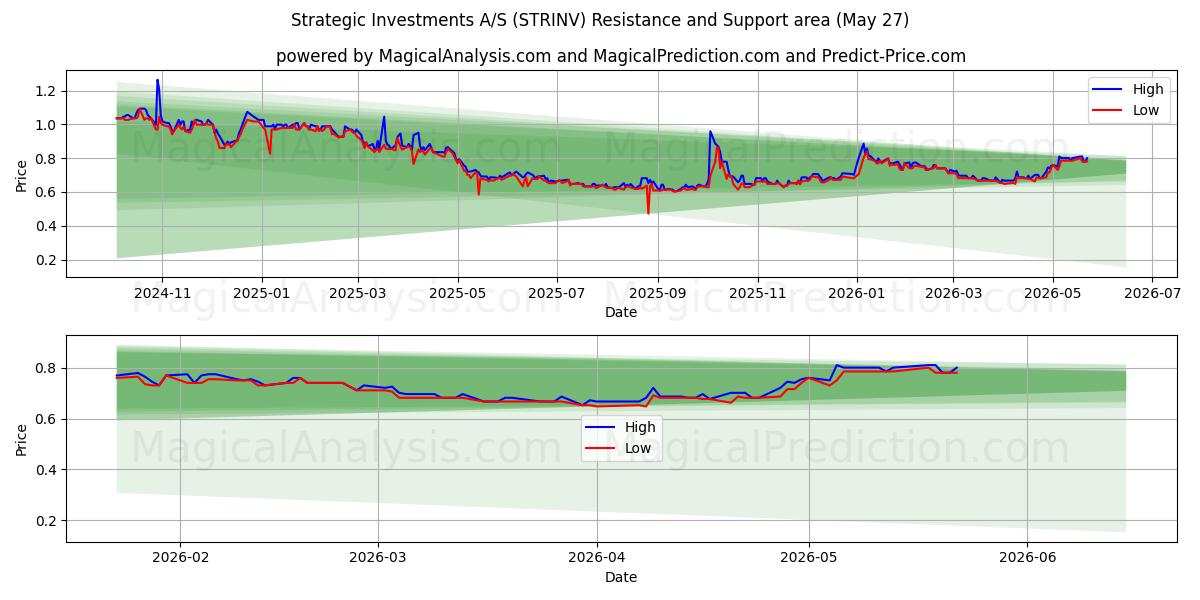Click 'Low' in the top chart legend
Image resolution: width=1200 pixels, height=600 pixels.
(1146, 110)
